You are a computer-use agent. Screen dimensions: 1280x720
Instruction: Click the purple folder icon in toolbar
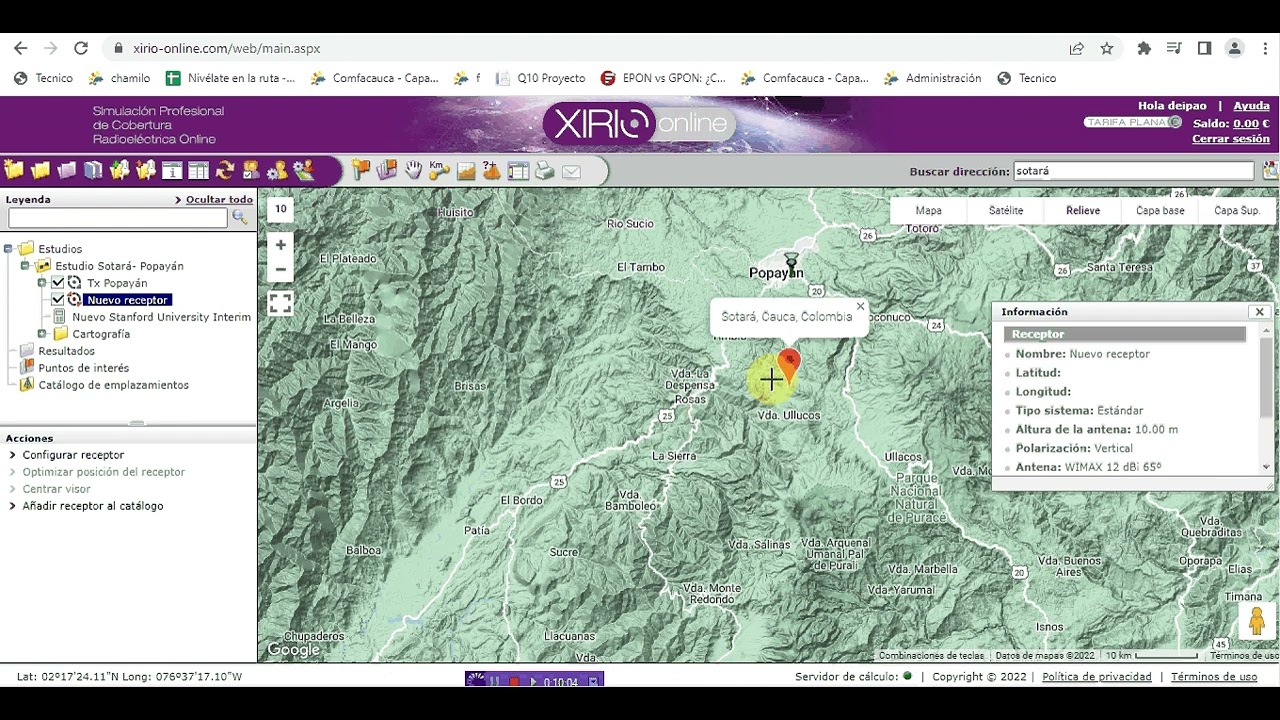click(x=66, y=170)
